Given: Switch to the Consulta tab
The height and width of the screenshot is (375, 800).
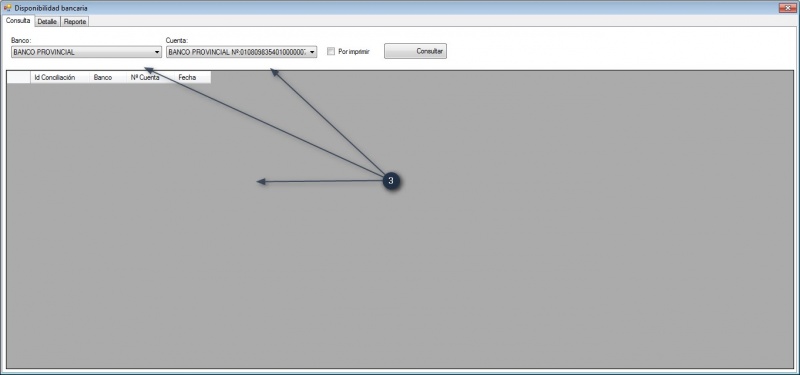Looking at the screenshot, I should tap(18, 21).
